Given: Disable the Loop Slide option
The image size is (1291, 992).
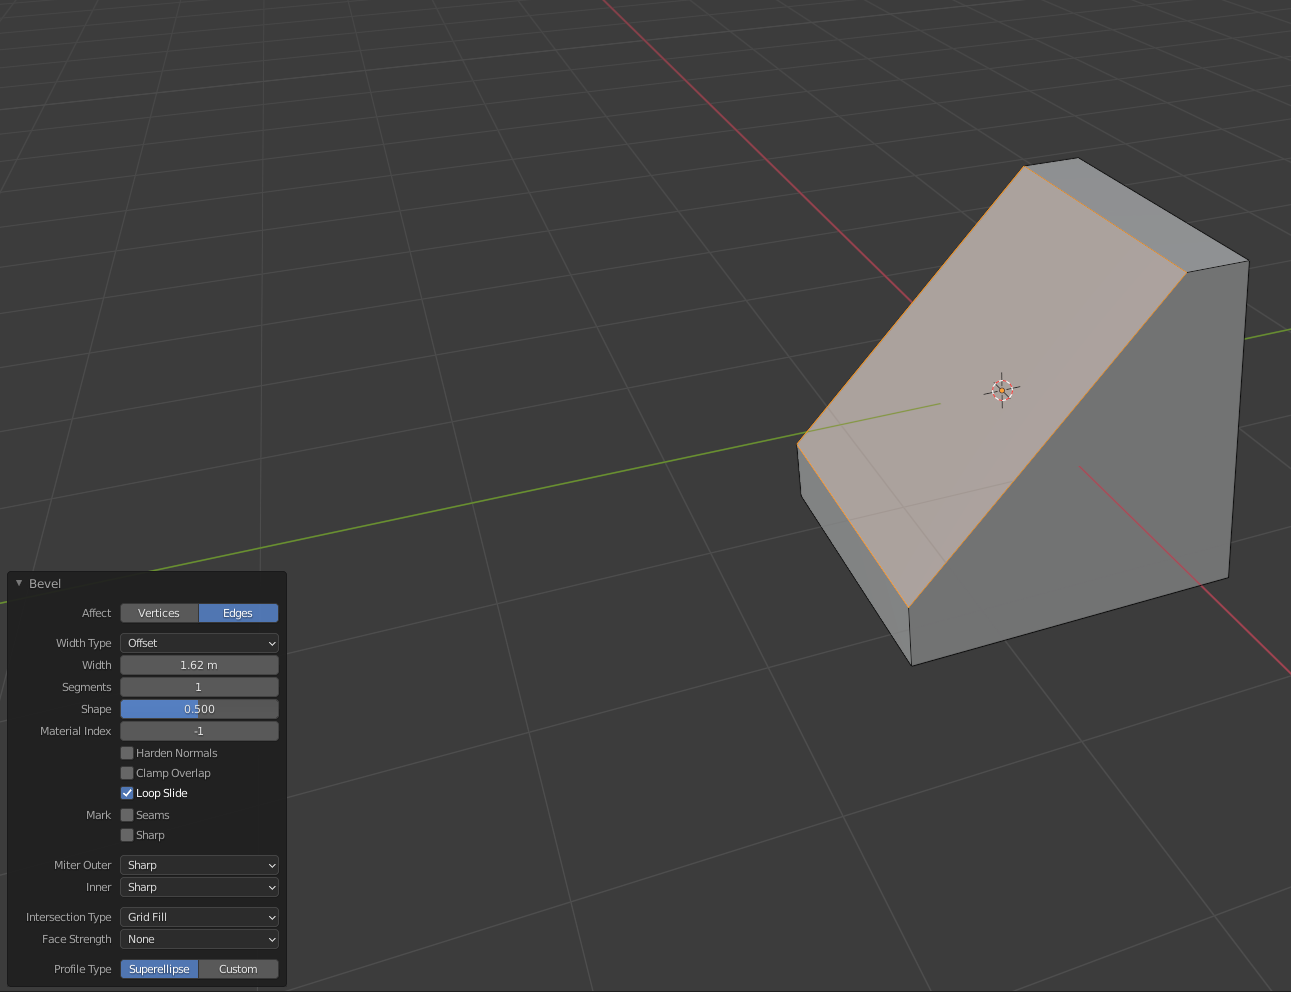Looking at the screenshot, I should pos(127,792).
